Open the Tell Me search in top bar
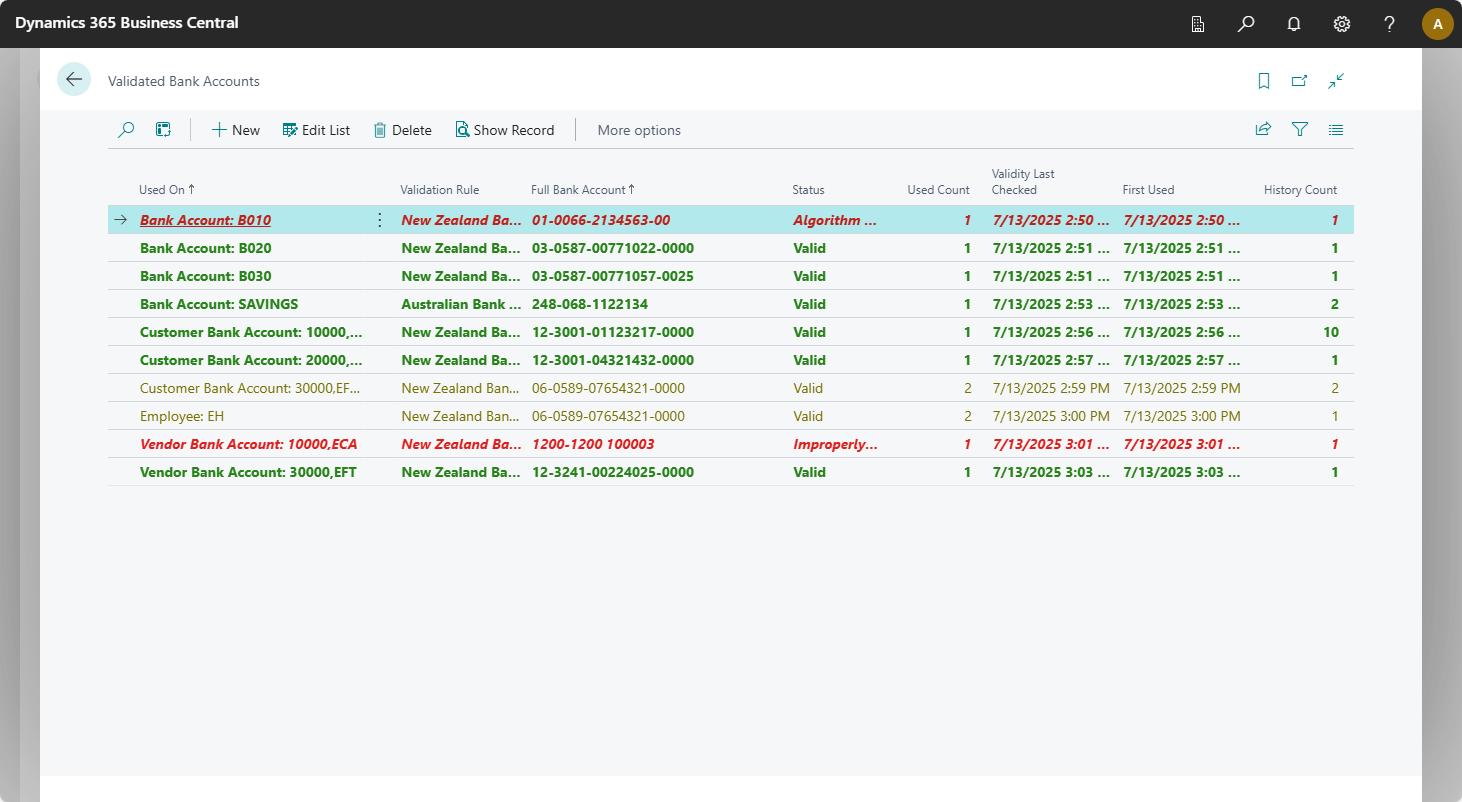 [x=1246, y=24]
